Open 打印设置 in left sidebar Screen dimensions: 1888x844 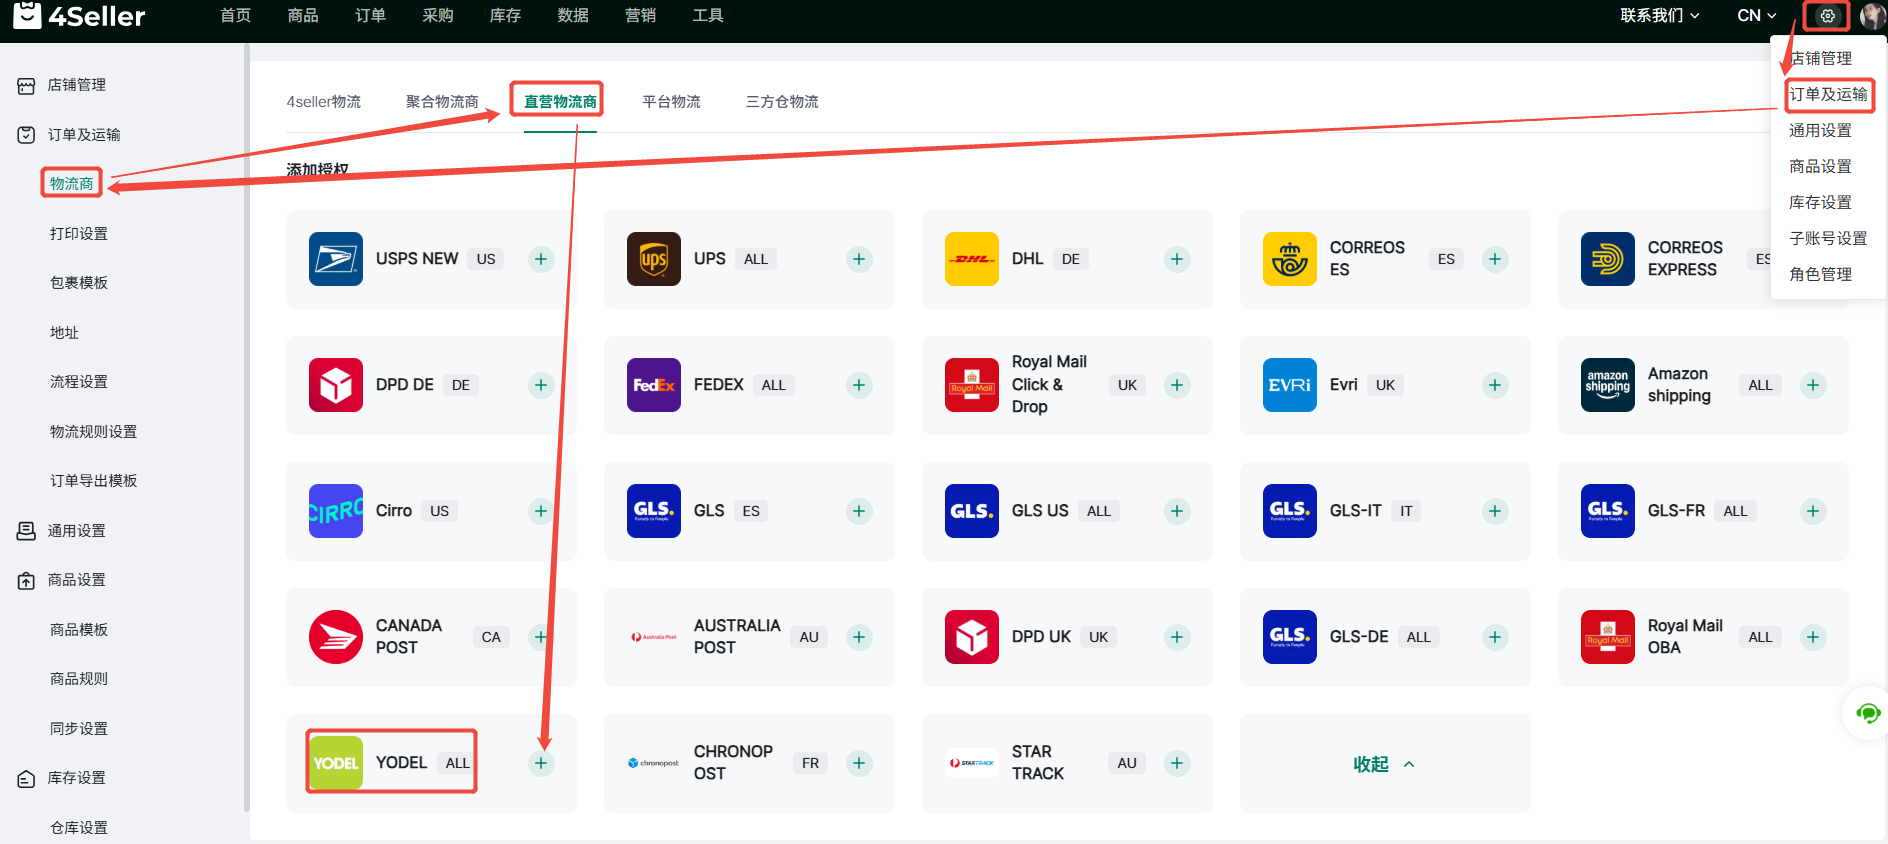tap(79, 234)
